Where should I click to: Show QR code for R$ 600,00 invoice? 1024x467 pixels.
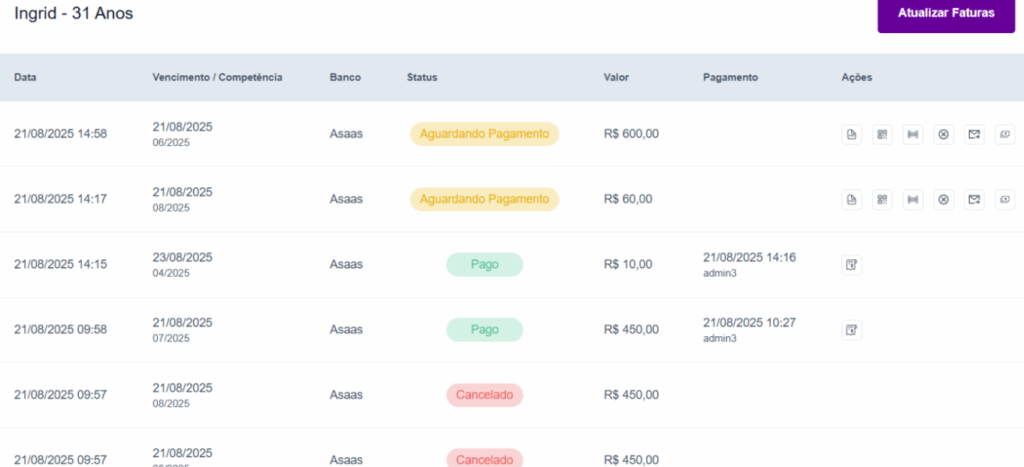pos(882,135)
